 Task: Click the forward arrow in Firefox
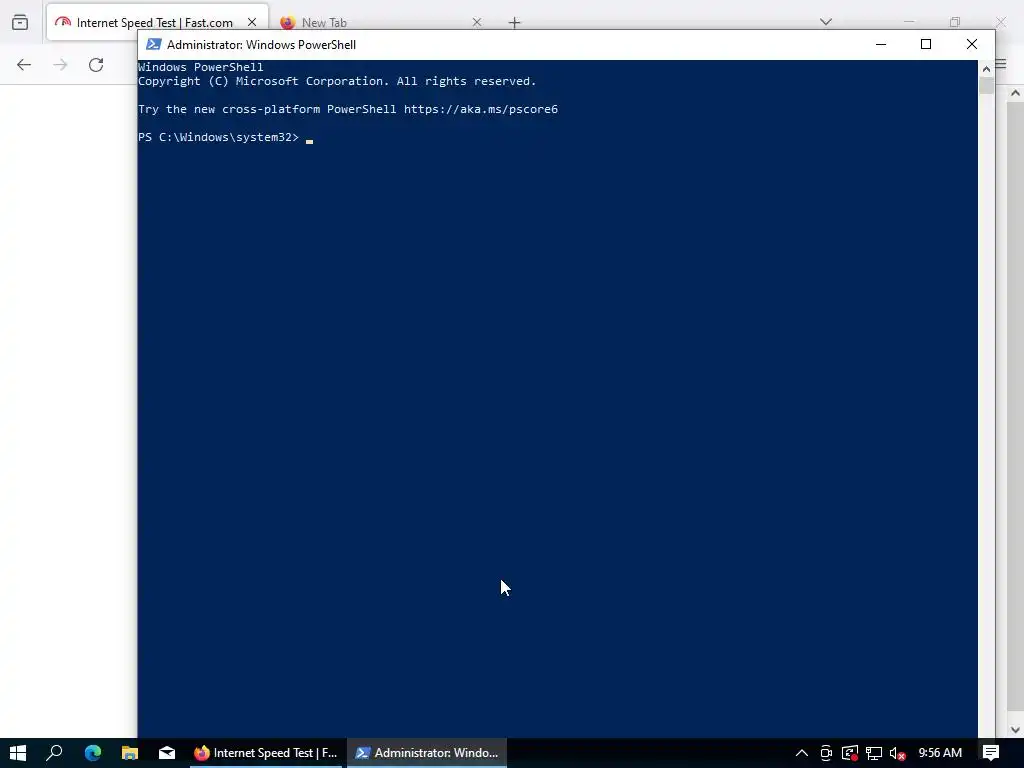click(x=60, y=65)
